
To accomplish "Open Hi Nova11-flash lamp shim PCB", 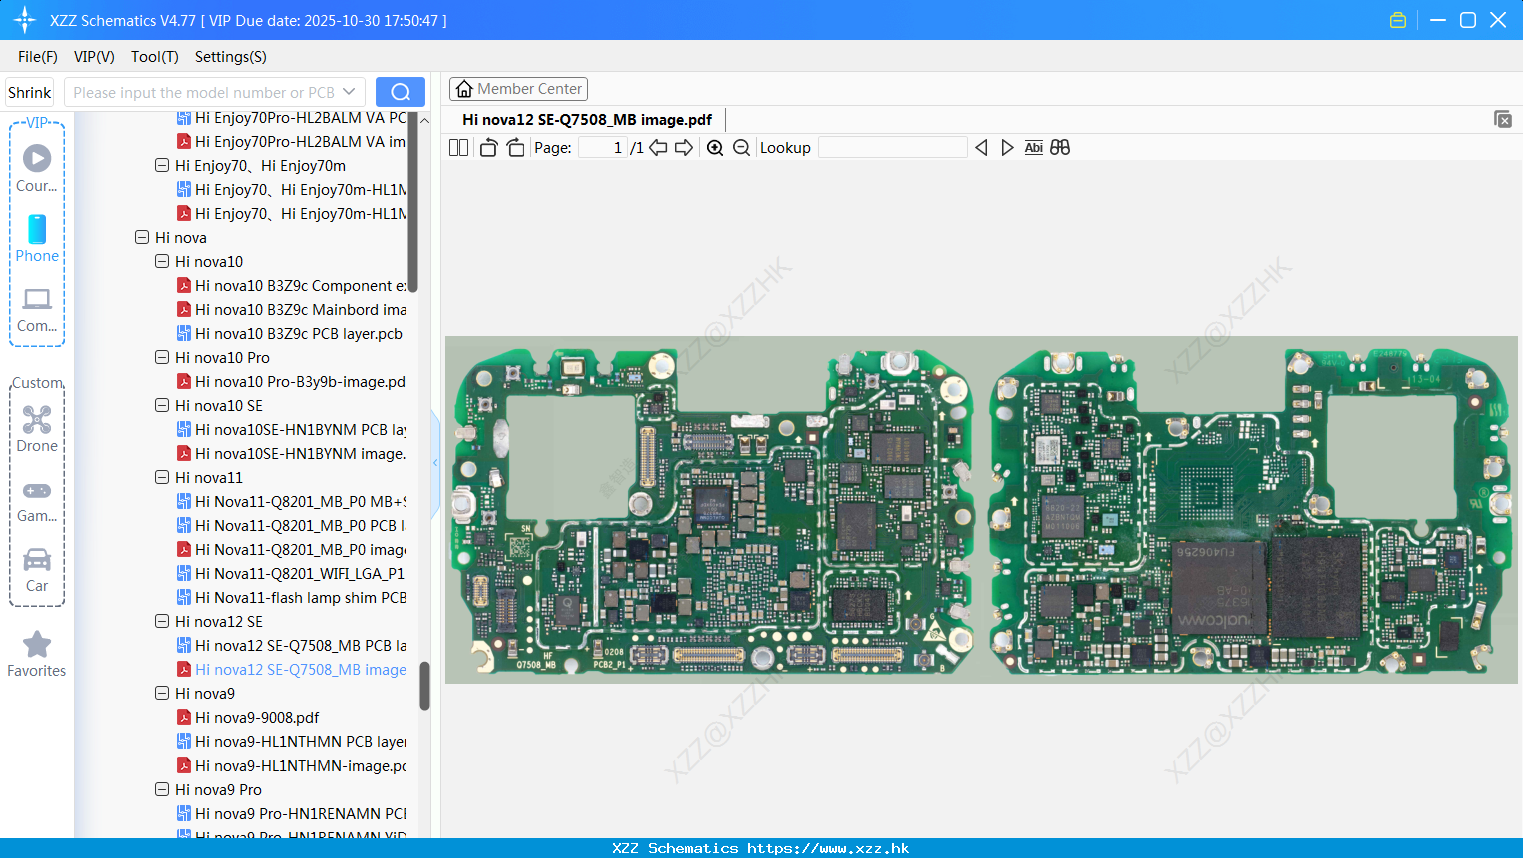I will tap(291, 597).
